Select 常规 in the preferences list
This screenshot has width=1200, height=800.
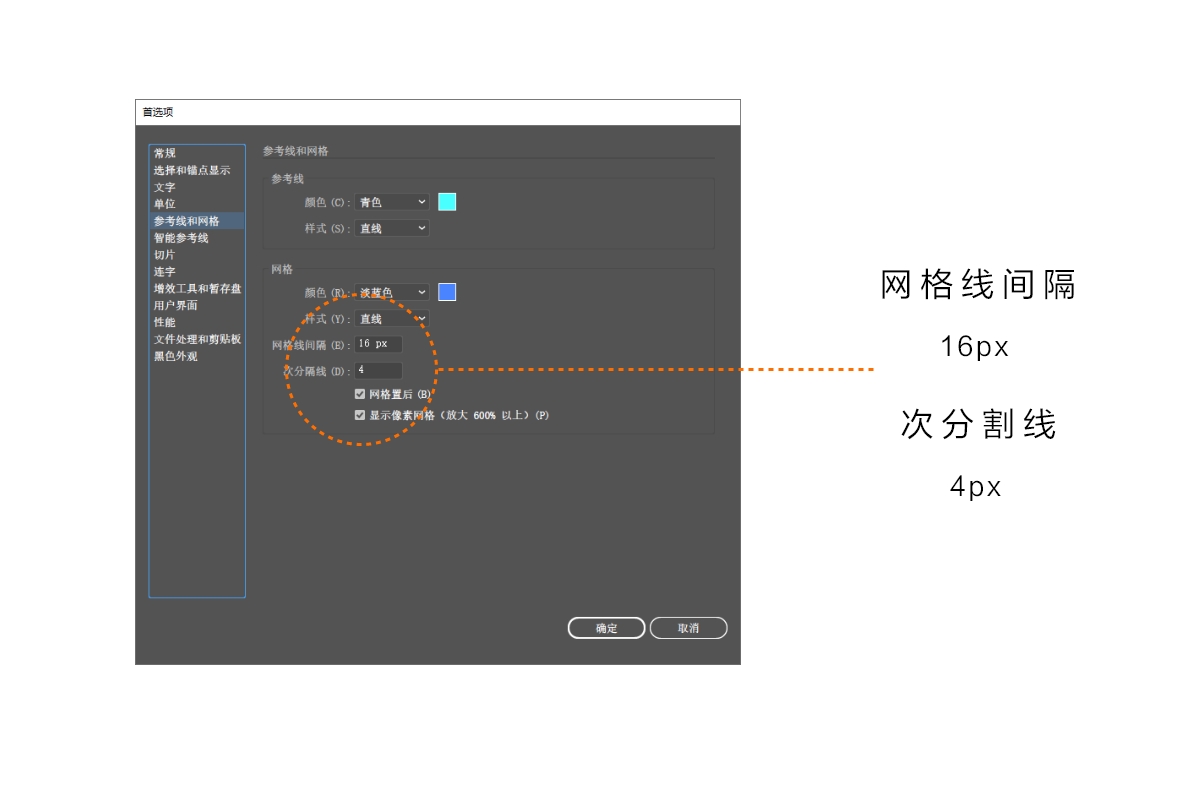click(165, 153)
